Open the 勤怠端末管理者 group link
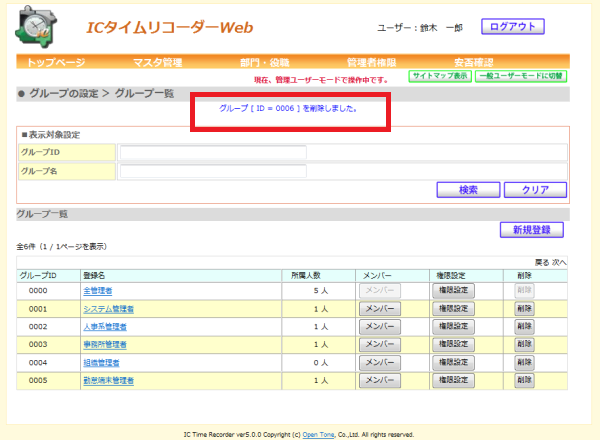600x440 pixels. [x=109, y=380]
